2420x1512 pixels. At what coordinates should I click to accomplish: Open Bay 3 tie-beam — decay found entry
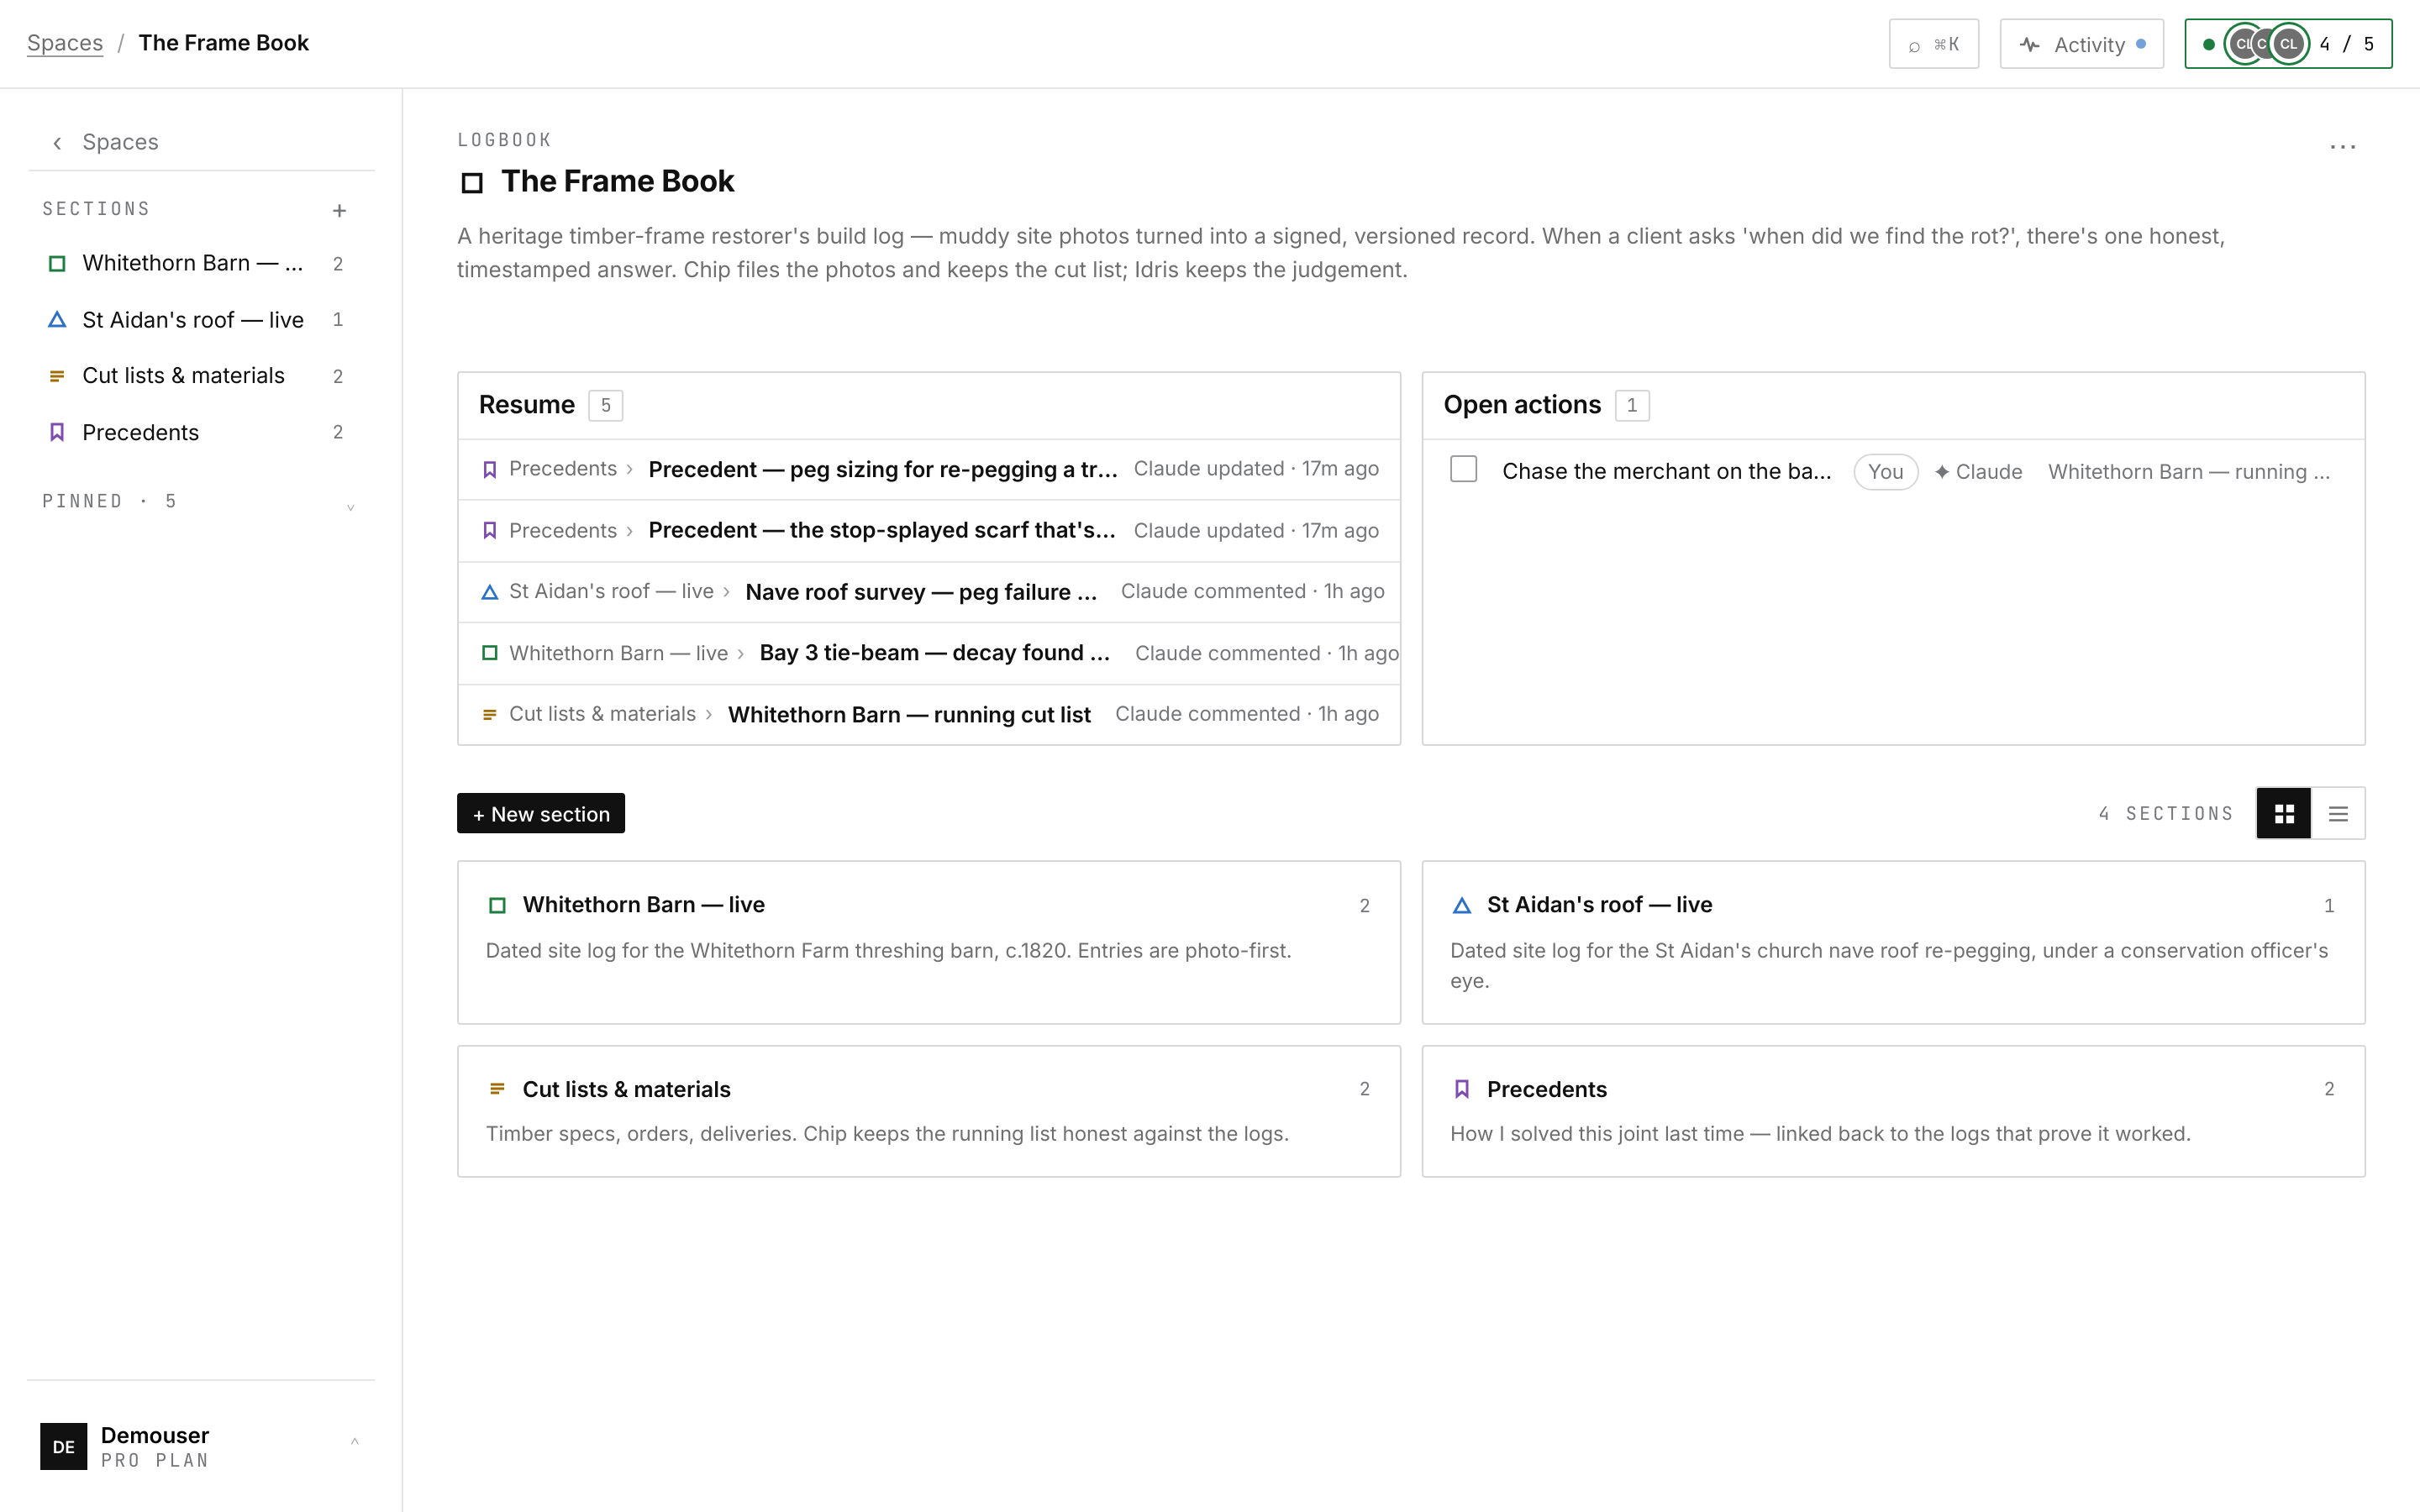click(x=929, y=653)
